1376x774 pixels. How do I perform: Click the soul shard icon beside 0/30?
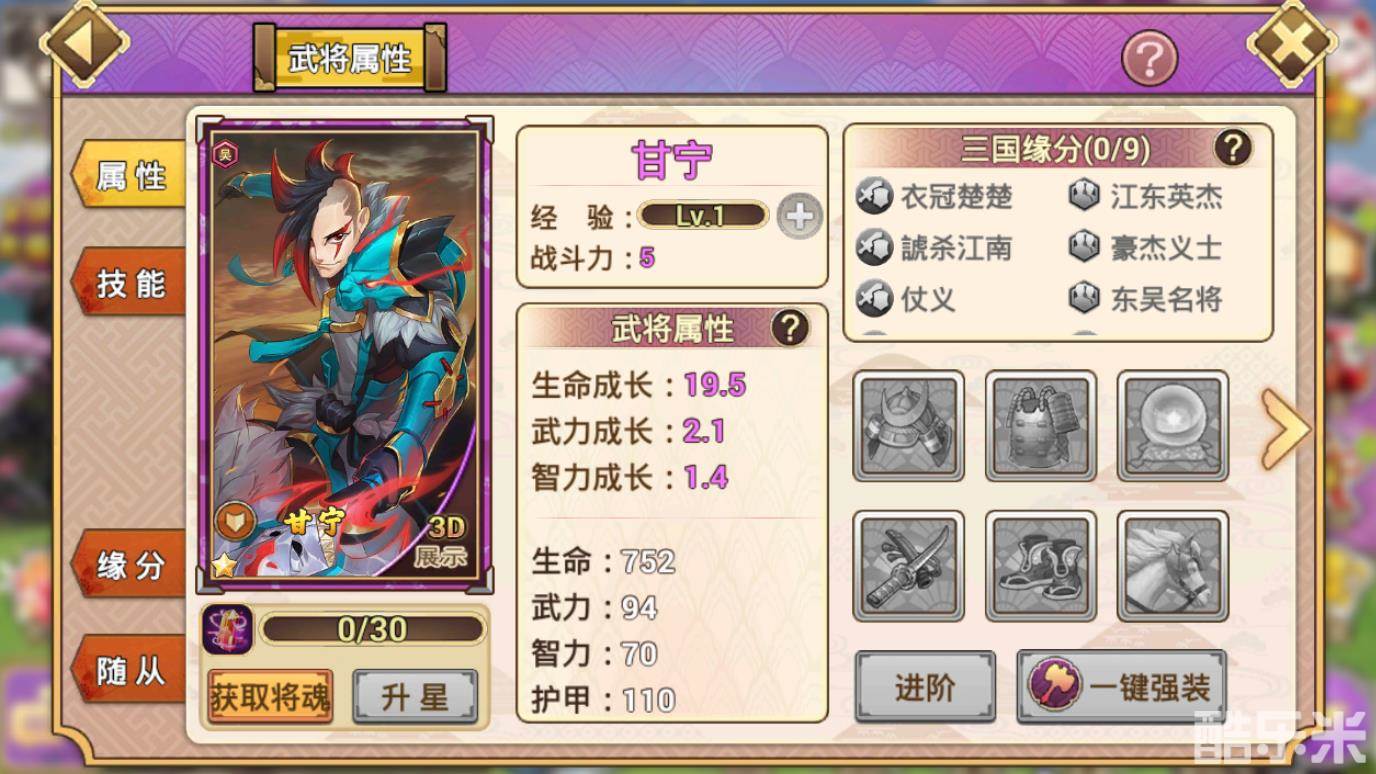click(226, 630)
